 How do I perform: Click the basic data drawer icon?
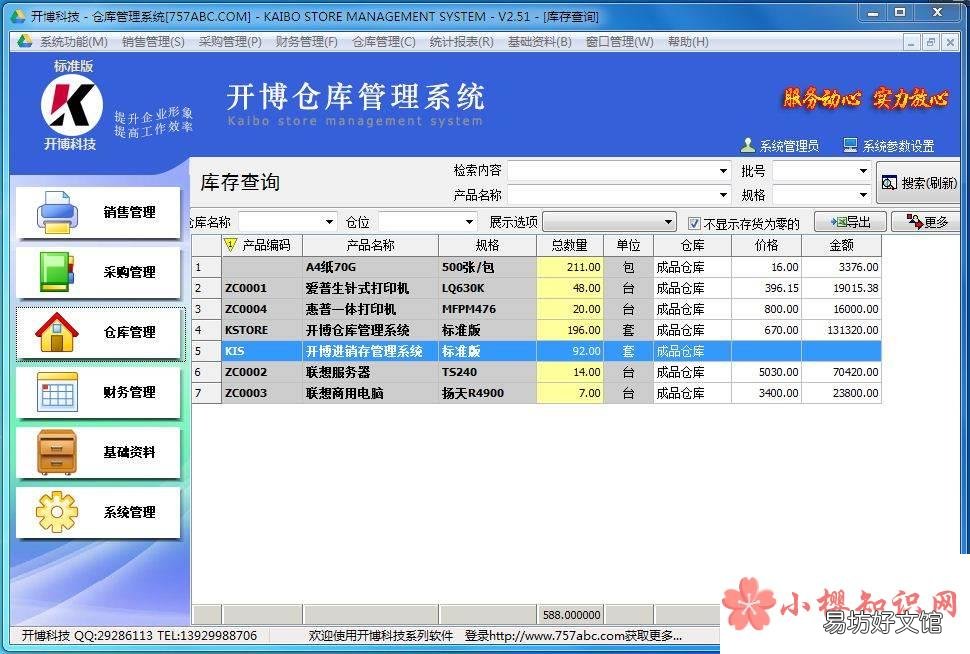(57, 452)
